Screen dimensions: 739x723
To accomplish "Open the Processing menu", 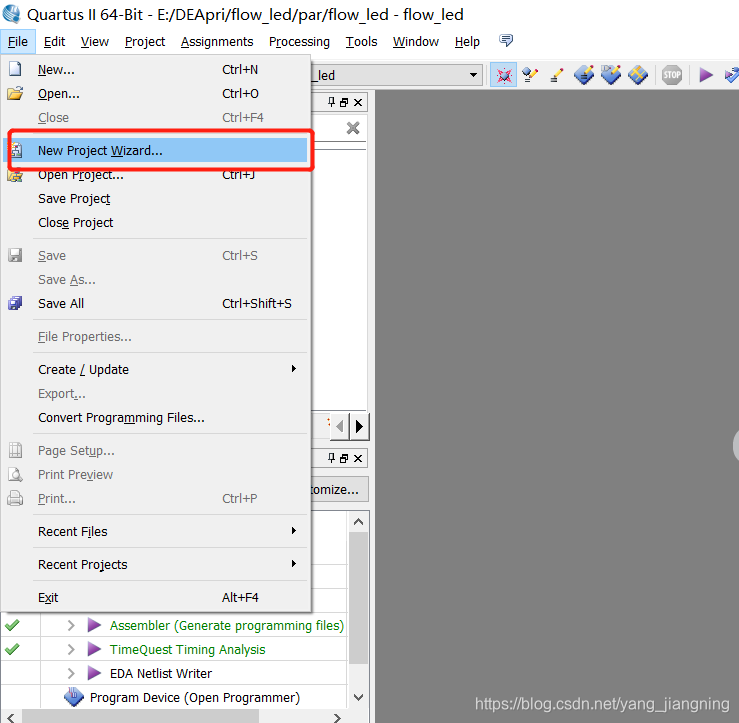I will click(299, 42).
